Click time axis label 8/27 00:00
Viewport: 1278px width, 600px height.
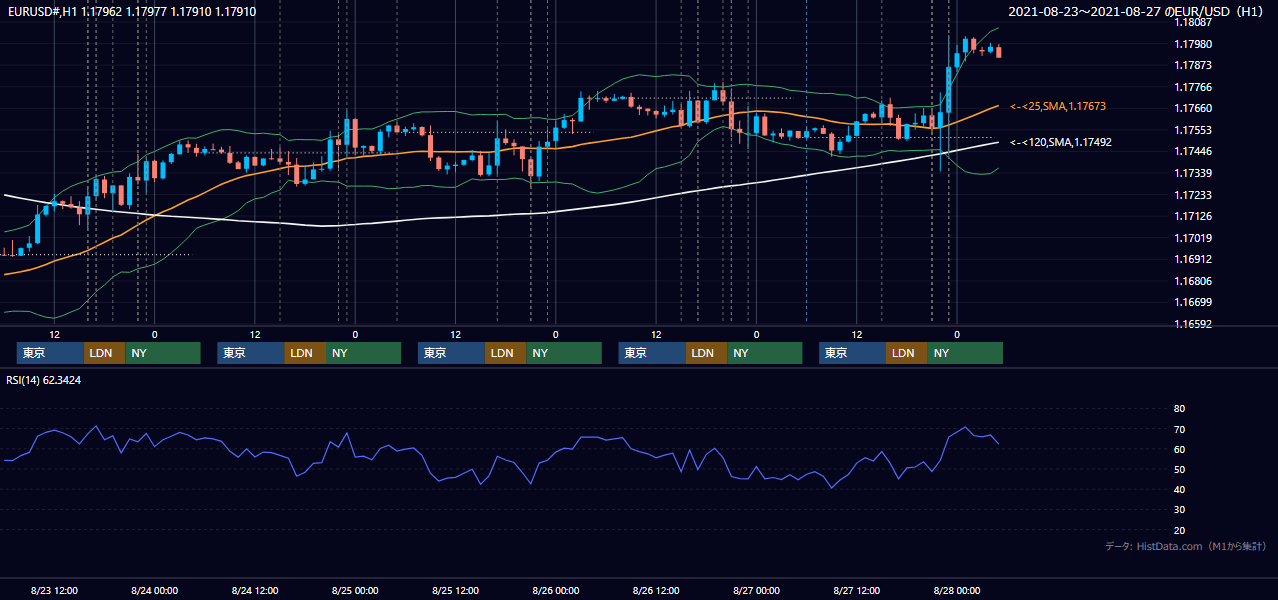pyautogui.click(x=756, y=590)
